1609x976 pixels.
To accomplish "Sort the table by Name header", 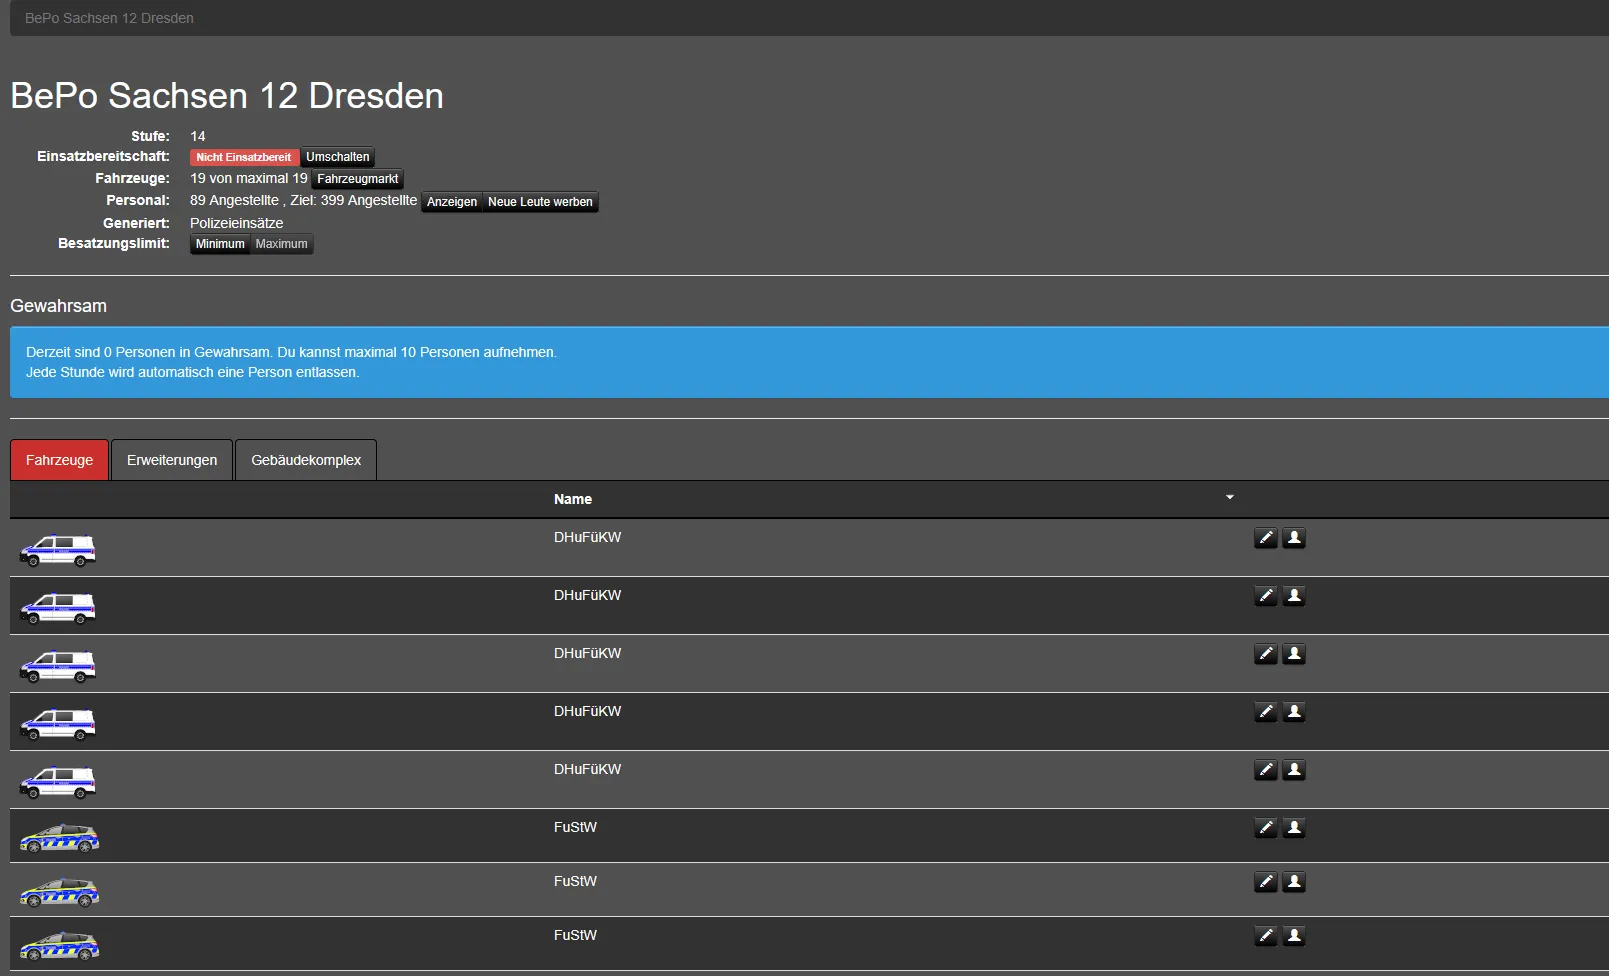I will pyautogui.click(x=573, y=499).
